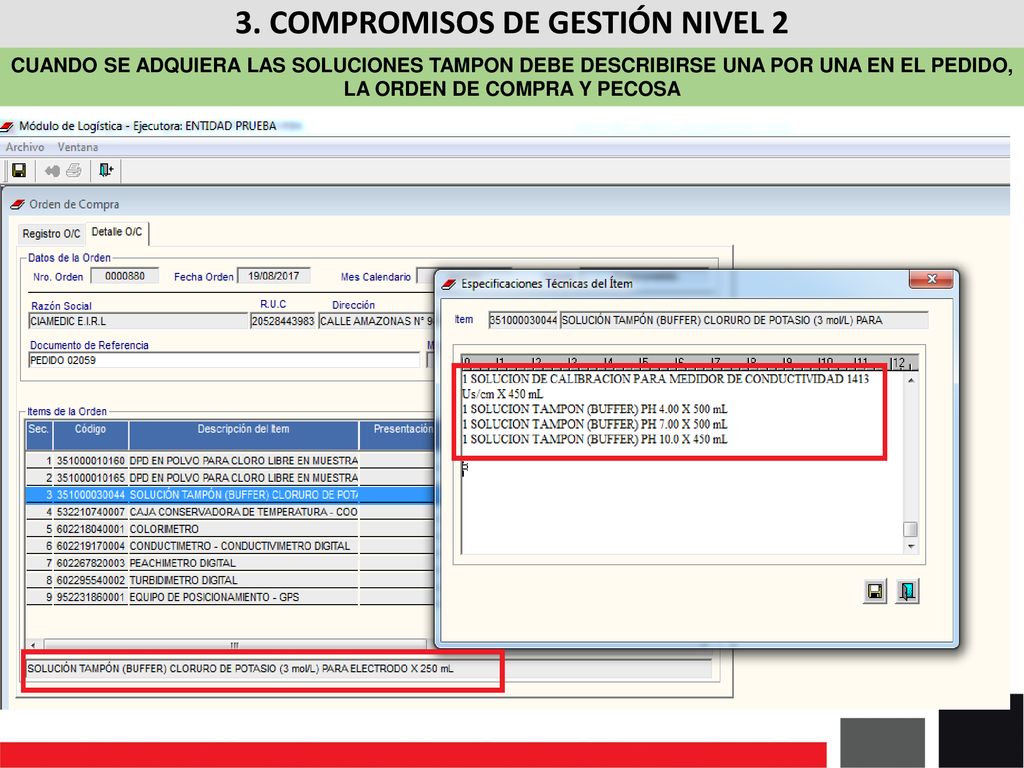
Task: Select the Detalle O/C tab
Action: pos(117,232)
